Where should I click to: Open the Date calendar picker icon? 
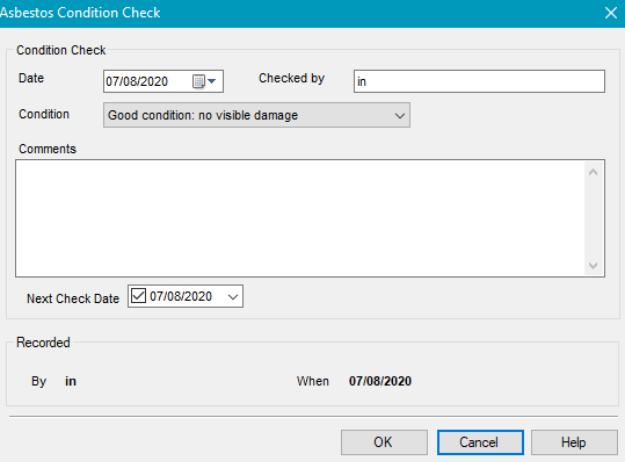[204, 82]
